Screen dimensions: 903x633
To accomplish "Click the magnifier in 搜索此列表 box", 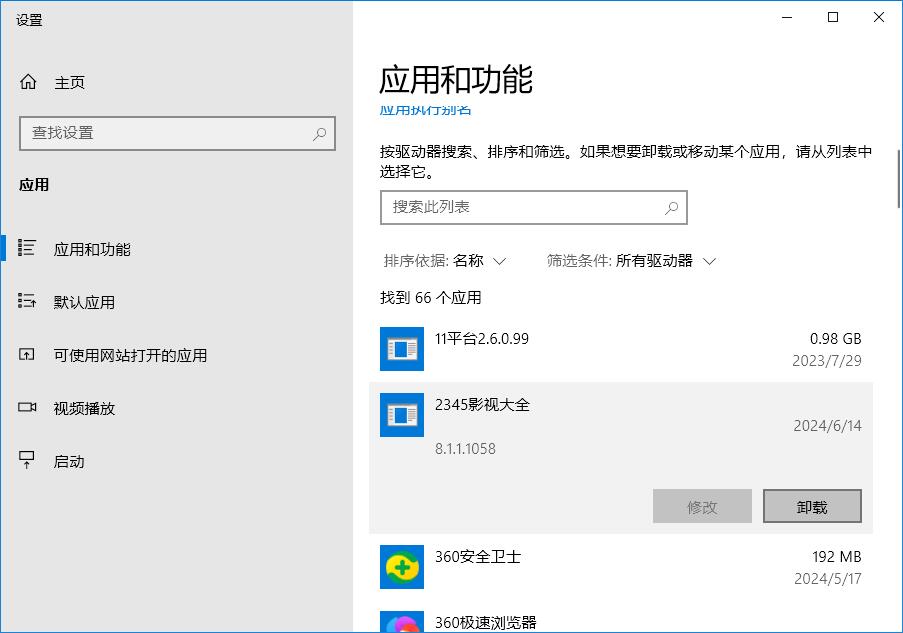I will point(671,208).
